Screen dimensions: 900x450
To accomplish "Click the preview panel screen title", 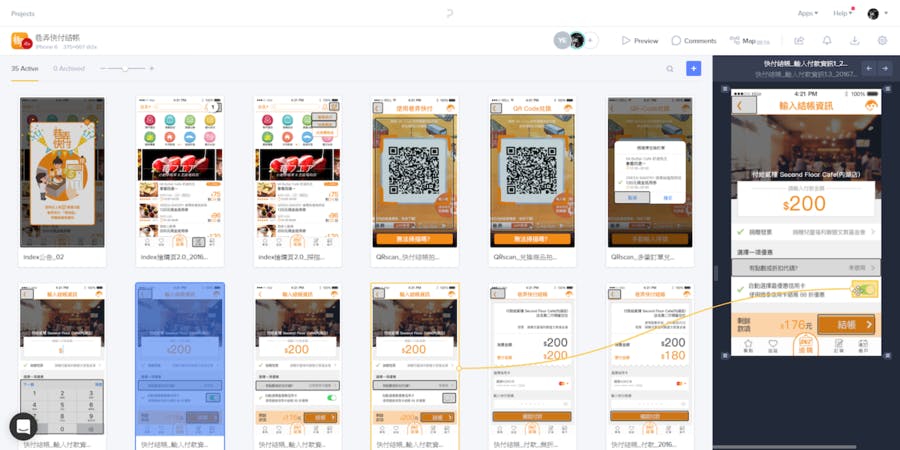I will 805,64.
